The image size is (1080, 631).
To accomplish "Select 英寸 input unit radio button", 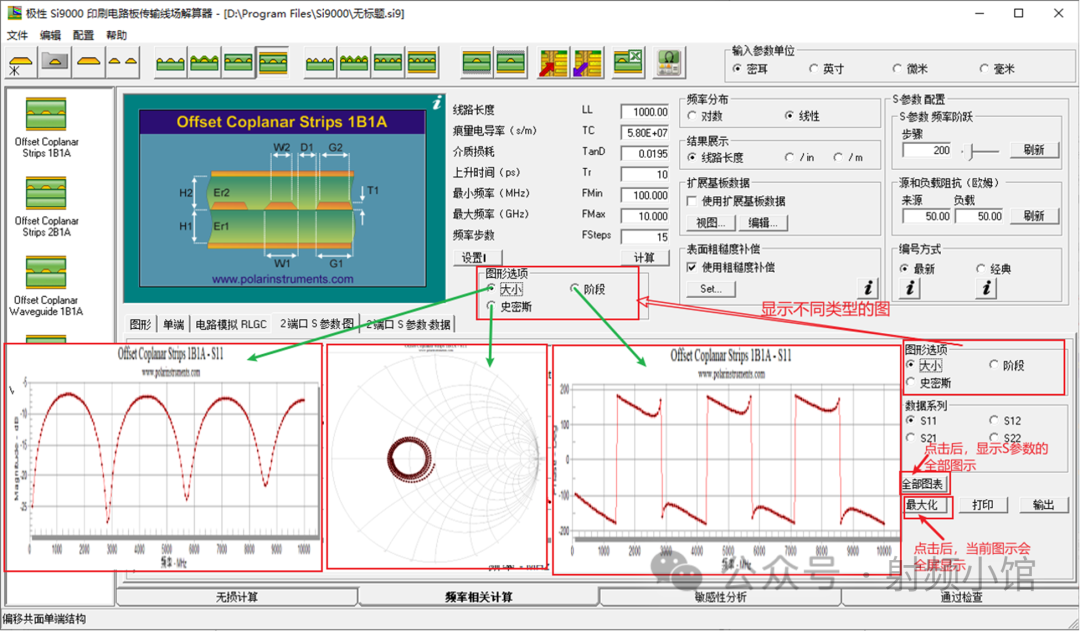I will [x=813, y=69].
